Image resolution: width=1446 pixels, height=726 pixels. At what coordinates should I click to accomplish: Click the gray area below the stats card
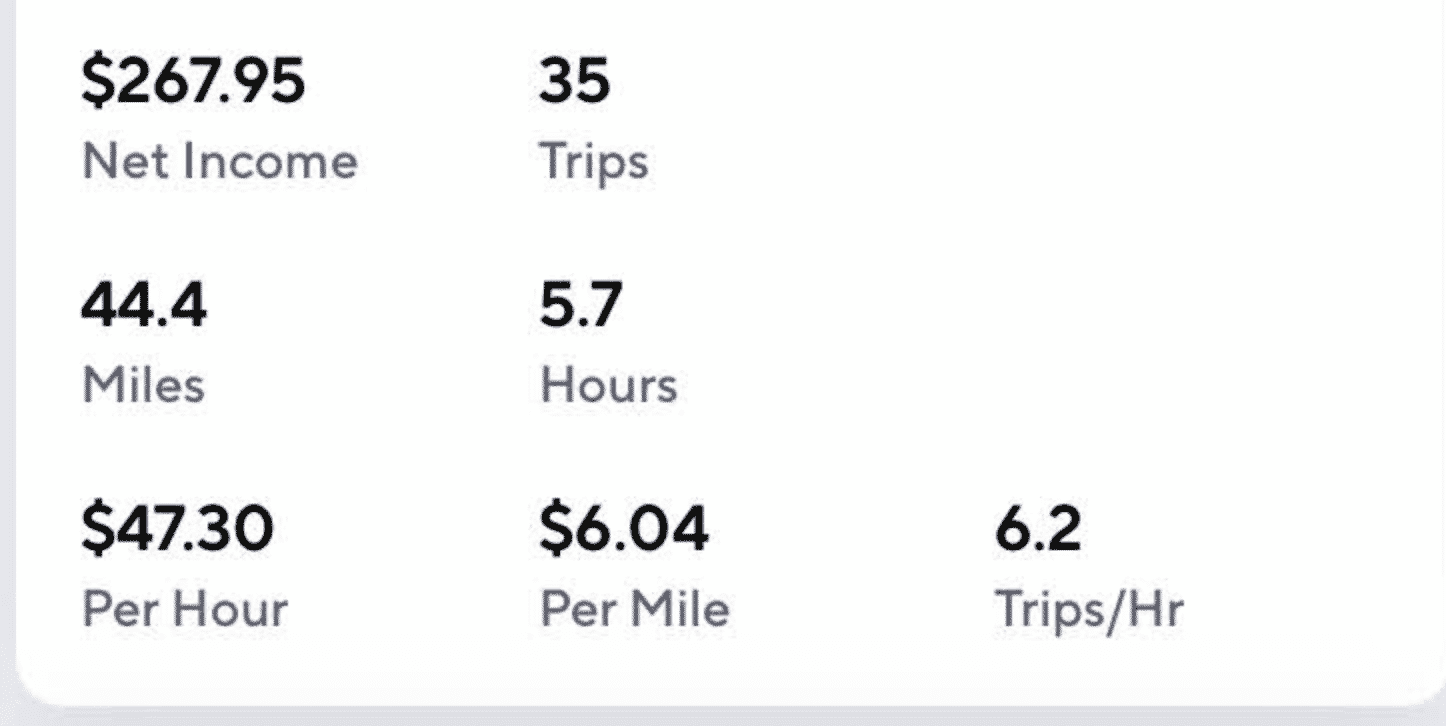pyautogui.click(x=723, y=718)
